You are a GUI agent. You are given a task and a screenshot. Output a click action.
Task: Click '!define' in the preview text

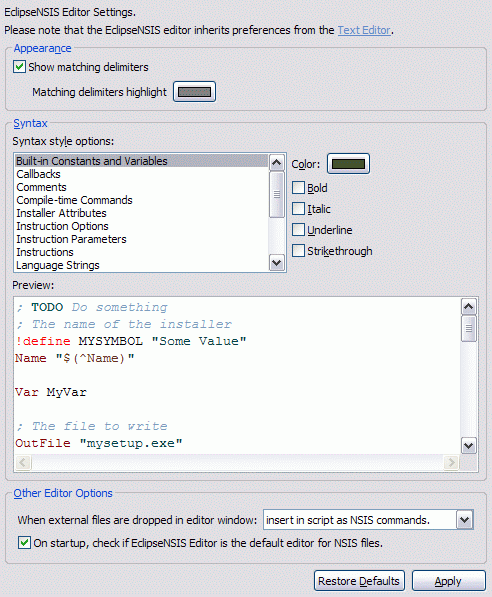43,341
